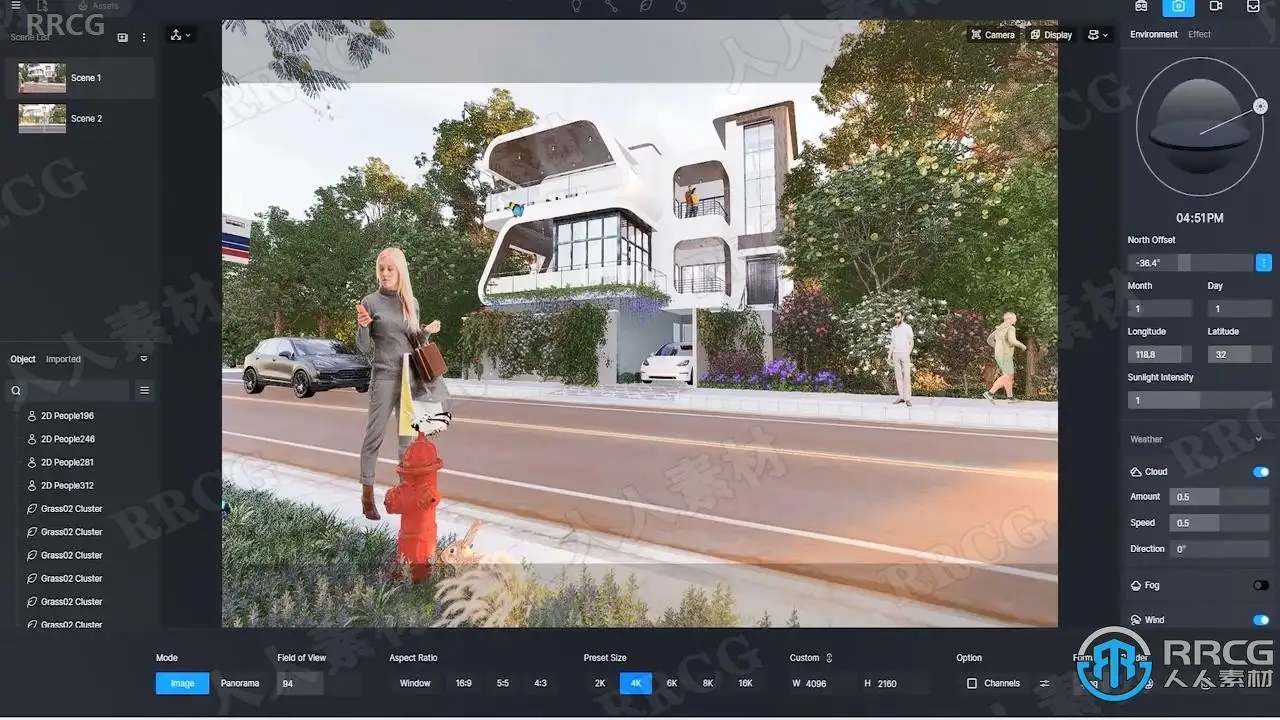Image resolution: width=1280 pixels, height=720 pixels.
Task: Open the inbox tray icon top-right
Action: coord(1253,6)
